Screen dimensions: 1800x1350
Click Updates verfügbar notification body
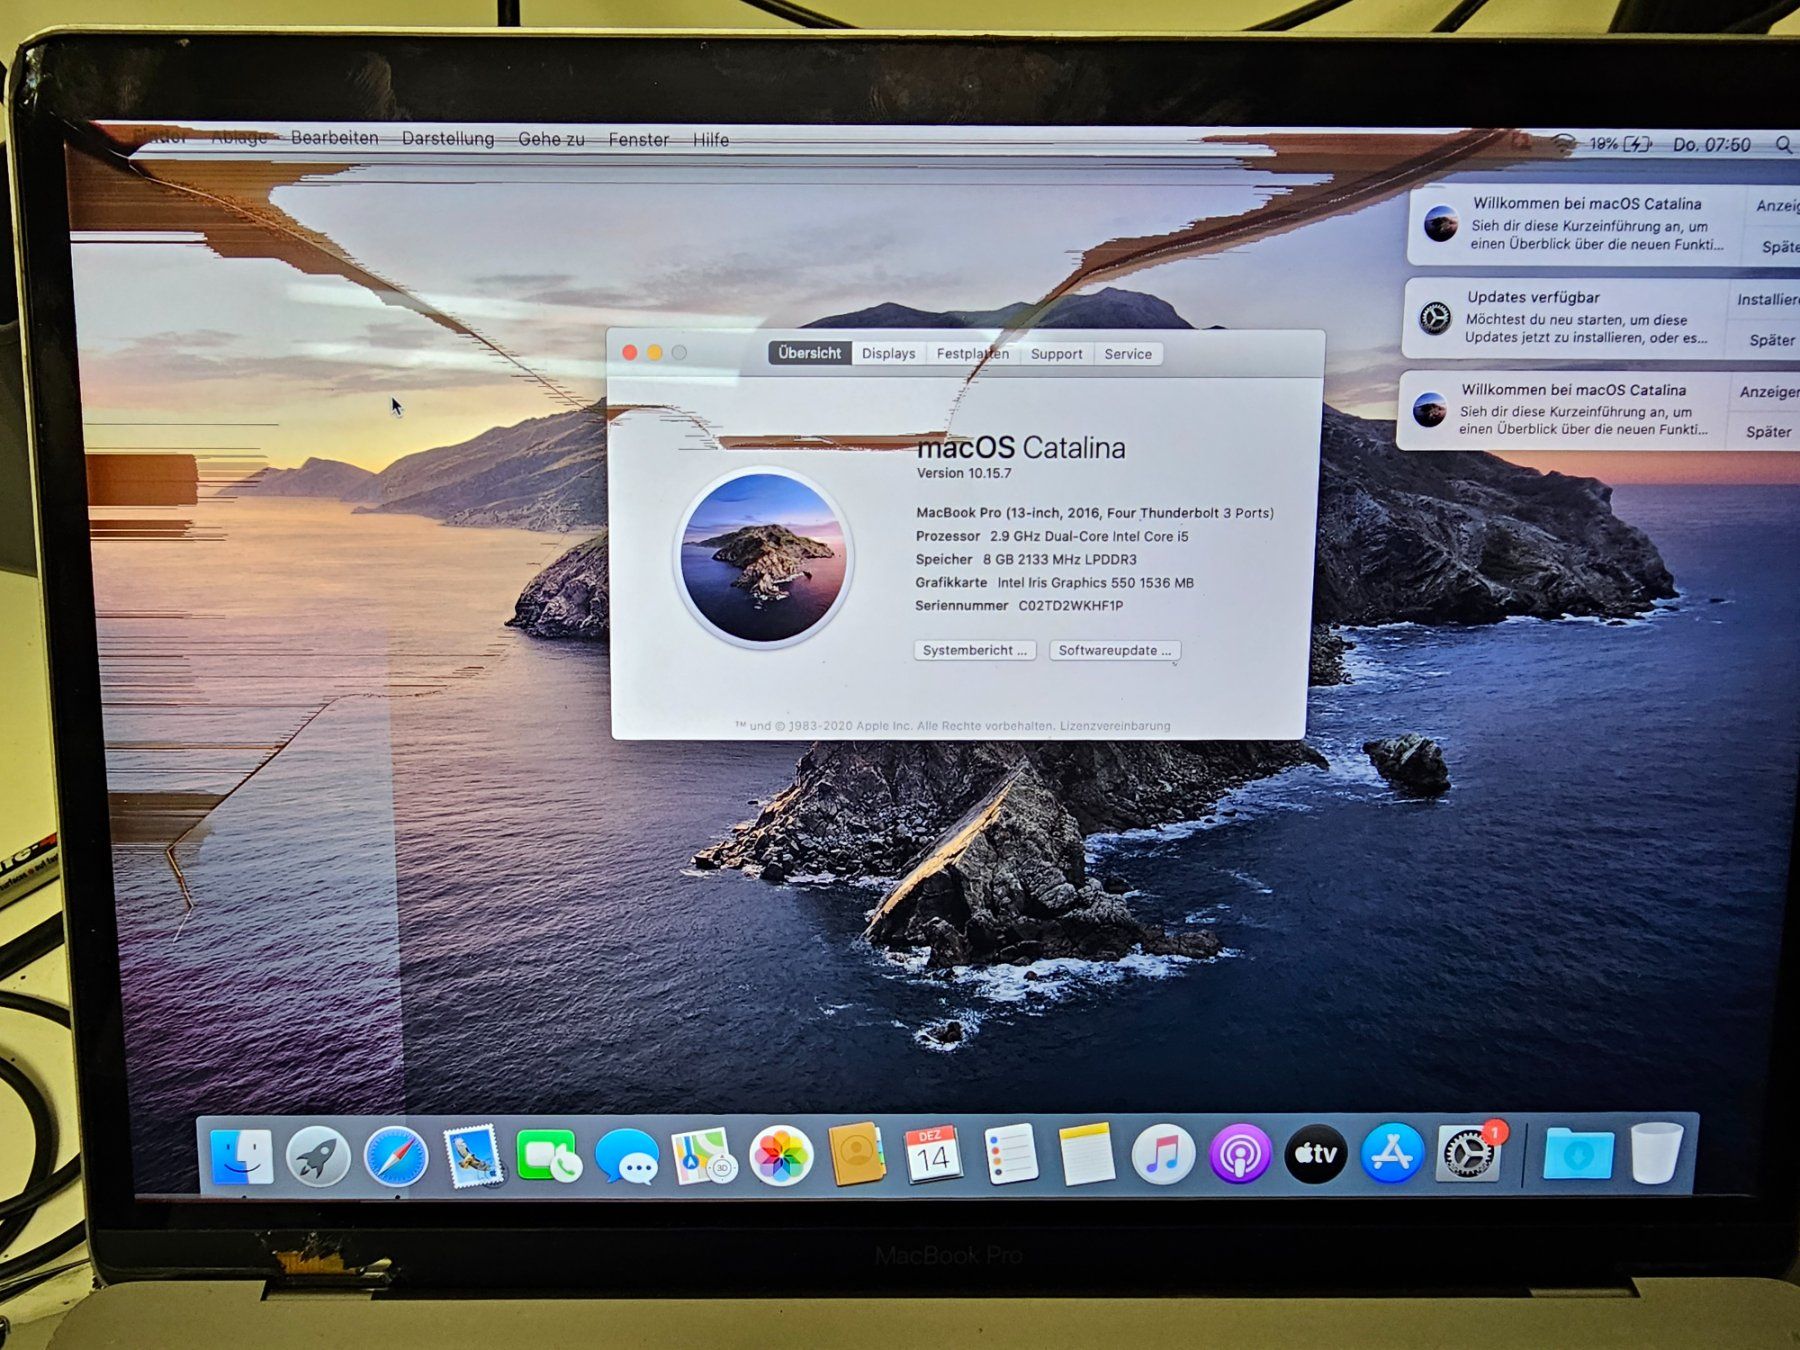pos(1567,317)
